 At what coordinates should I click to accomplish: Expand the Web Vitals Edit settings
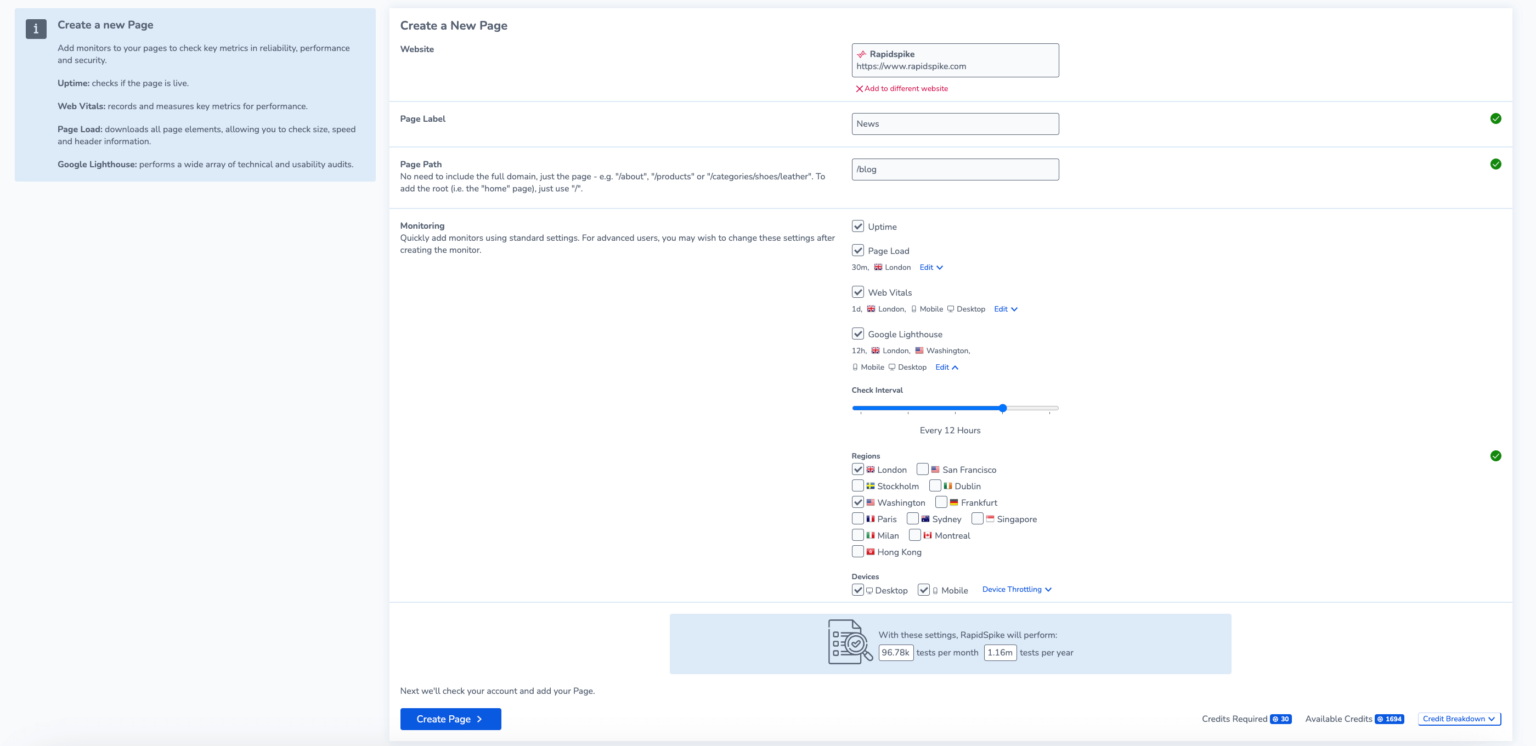(1005, 309)
